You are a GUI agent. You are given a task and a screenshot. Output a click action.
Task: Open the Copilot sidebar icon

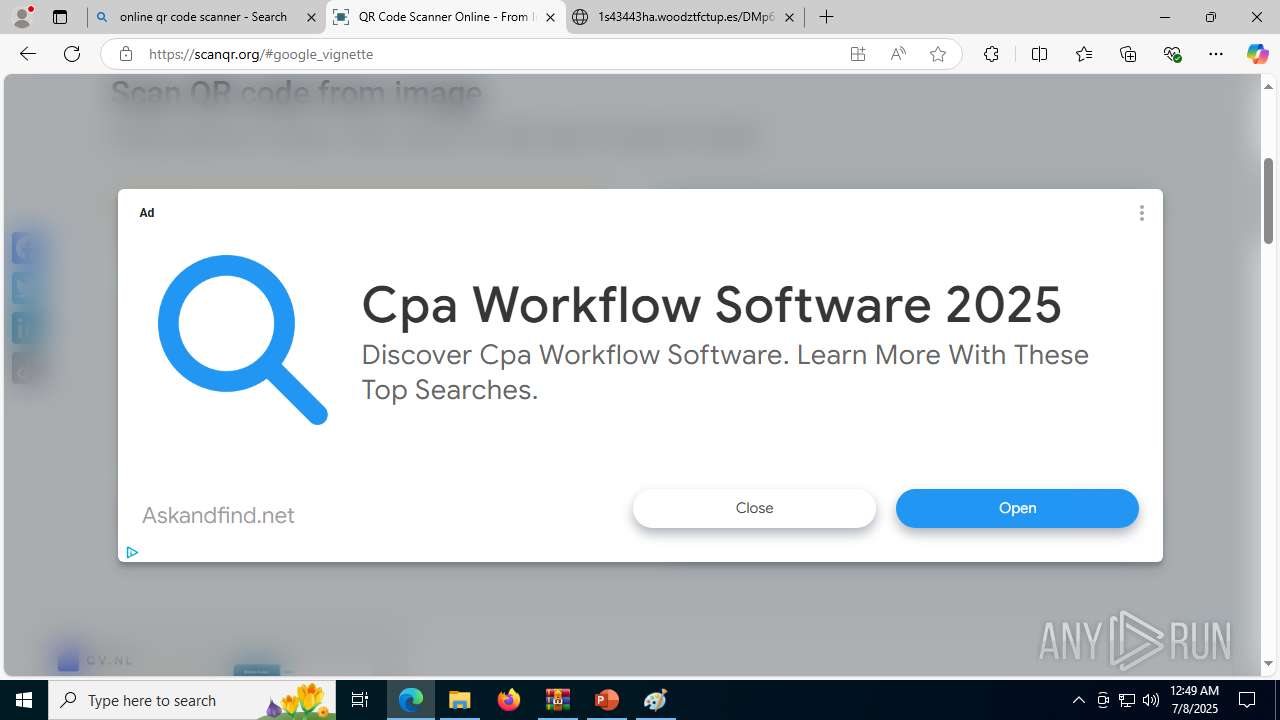[x=1257, y=54]
